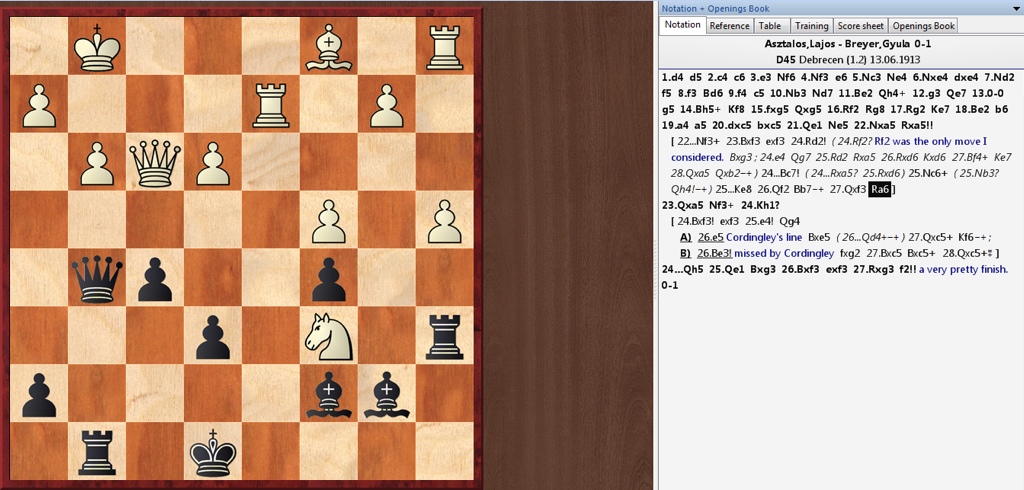Click the highlighted Ra6 move
The image size is (1024, 490).
(879, 189)
